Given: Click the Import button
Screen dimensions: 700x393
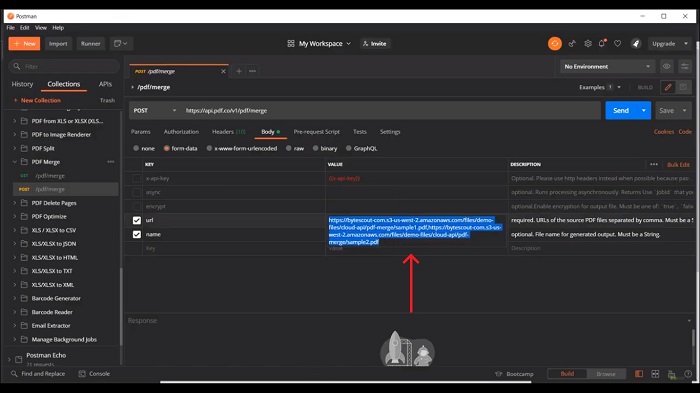Looking at the screenshot, I should point(58,44).
